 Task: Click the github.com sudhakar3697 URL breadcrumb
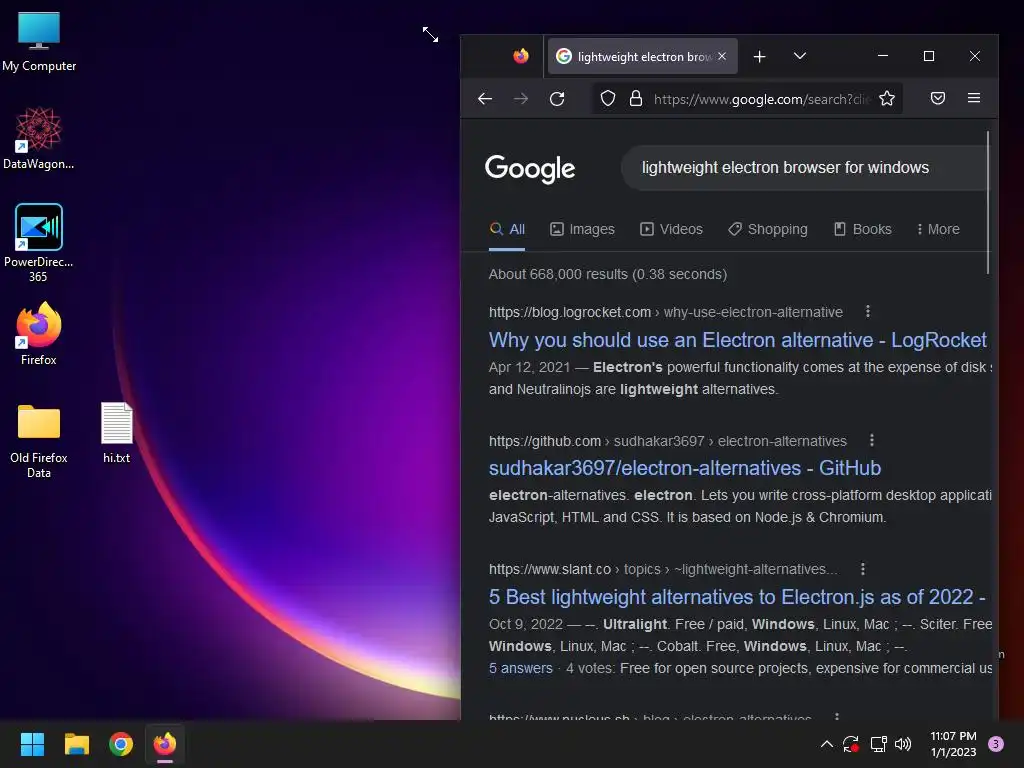pos(667,441)
